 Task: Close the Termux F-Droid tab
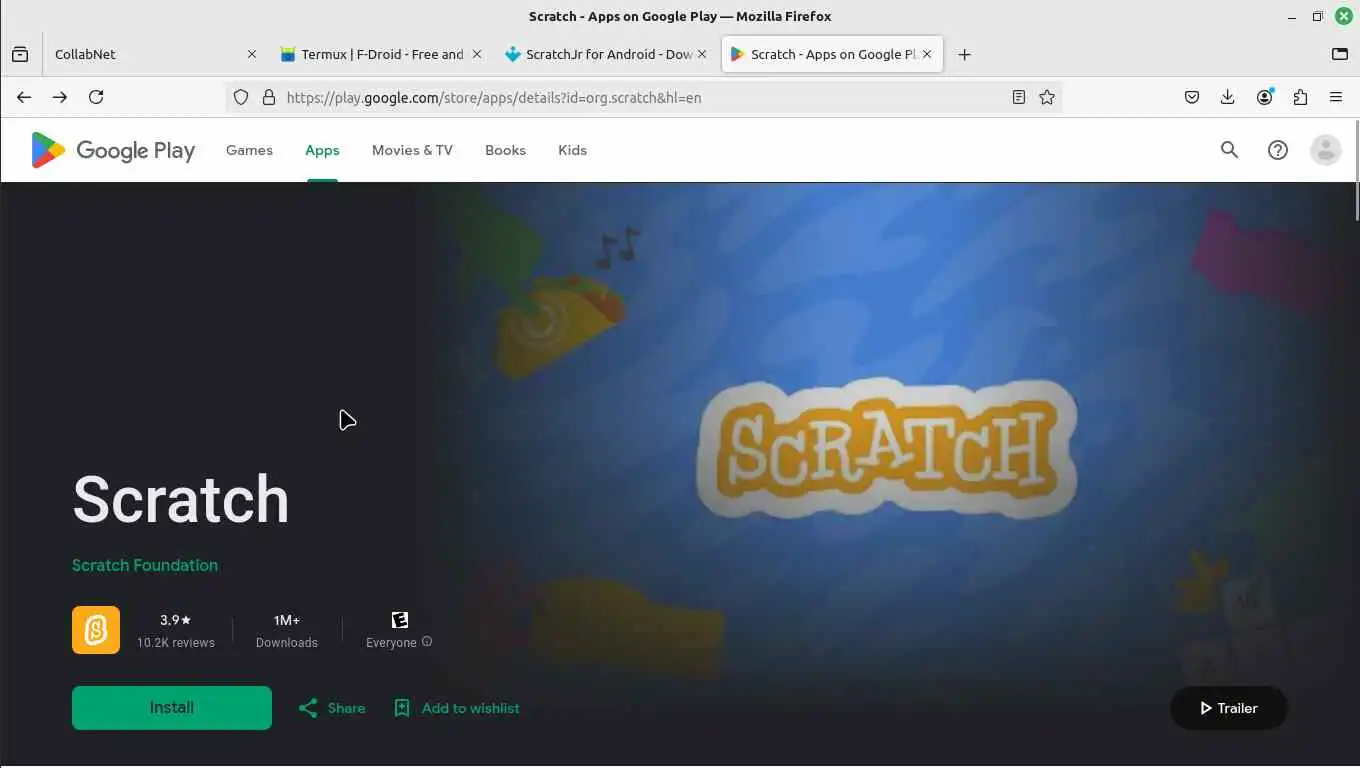(477, 54)
